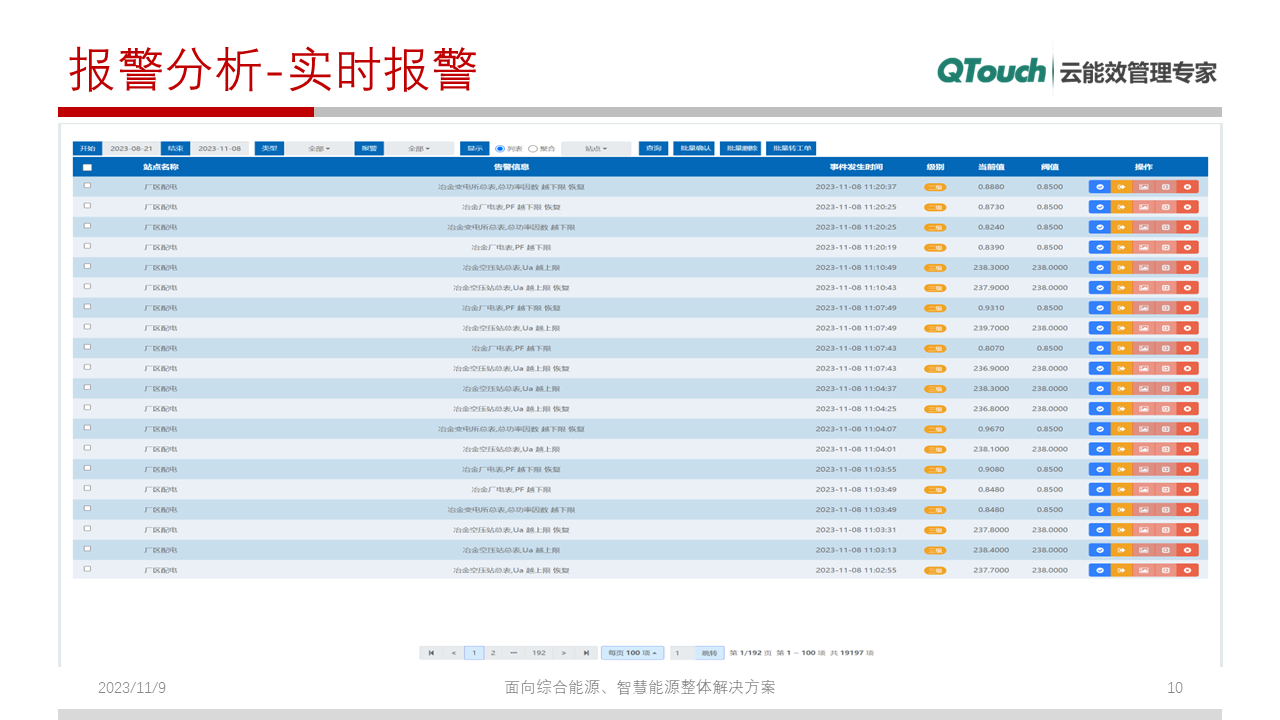Click the red delete icon on the first alarm row
Image resolution: width=1280 pixels, height=720 pixels.
[1186, 187]
